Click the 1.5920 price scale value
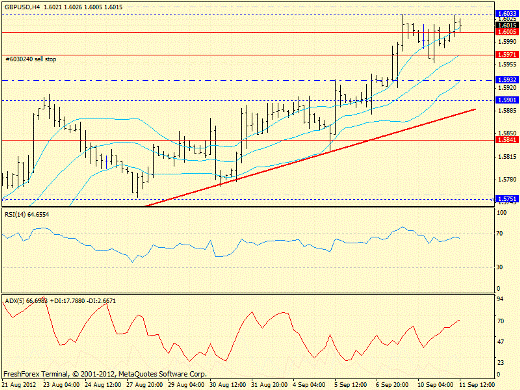Screen dimensions: 520x390 pyautogui.click(x=507, y=88)
